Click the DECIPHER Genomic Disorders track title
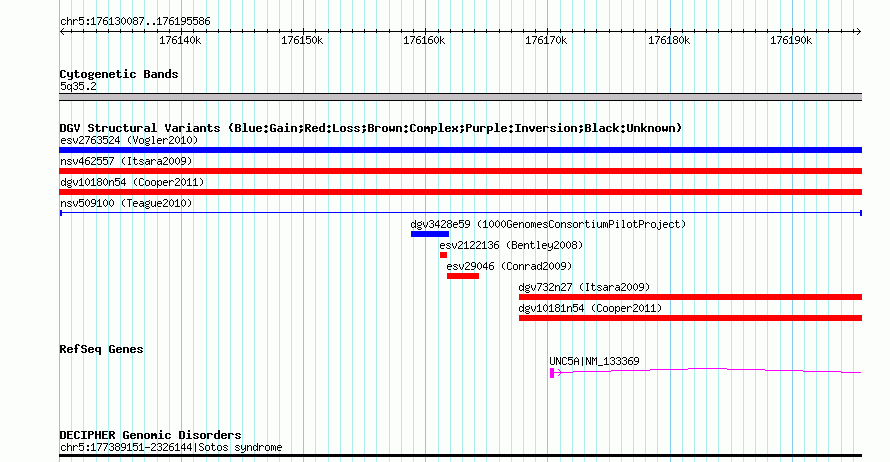 coord(150,435)
